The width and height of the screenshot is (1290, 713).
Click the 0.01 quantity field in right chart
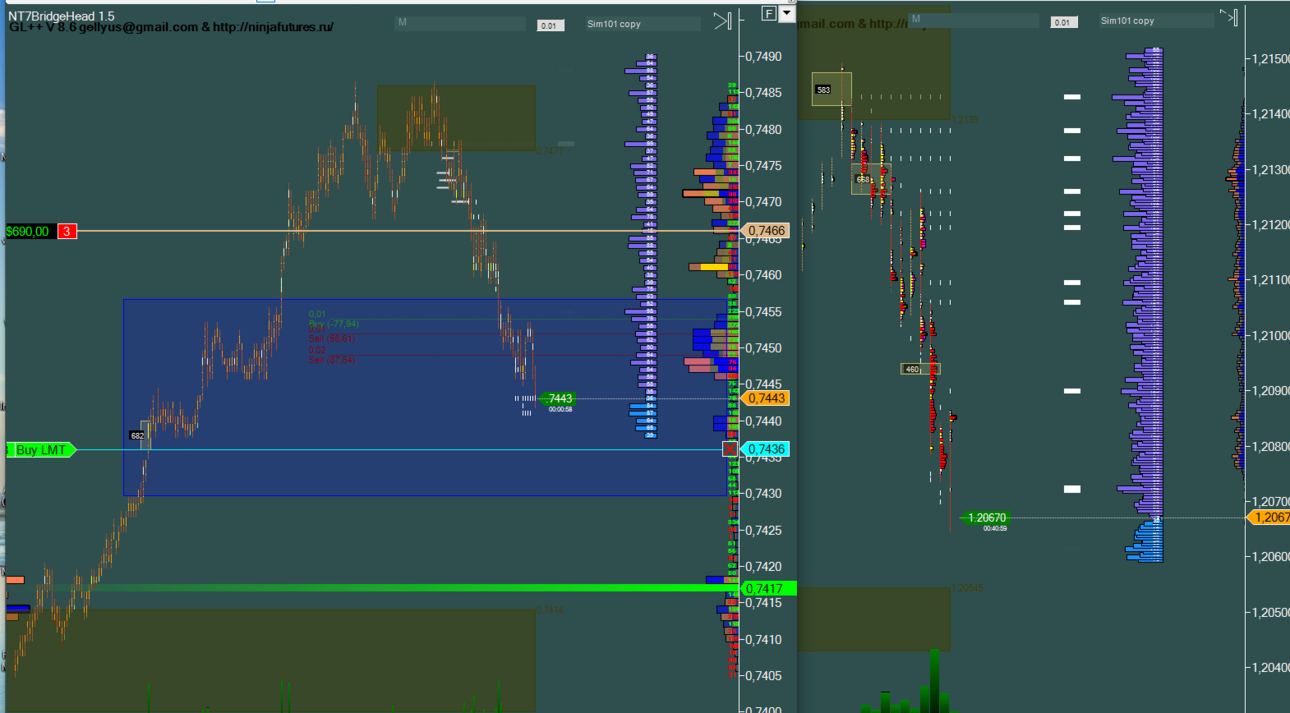click(1063, 22)
